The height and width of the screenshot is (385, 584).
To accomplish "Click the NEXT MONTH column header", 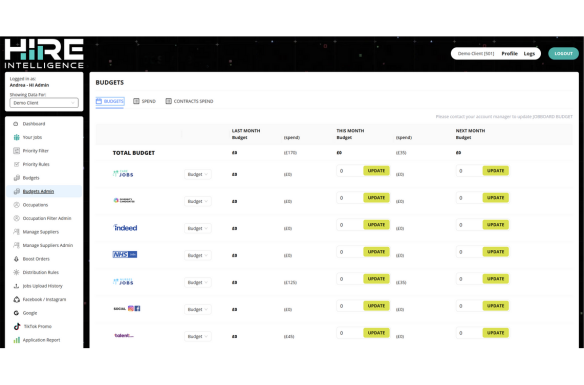I will tap(470, 131).
